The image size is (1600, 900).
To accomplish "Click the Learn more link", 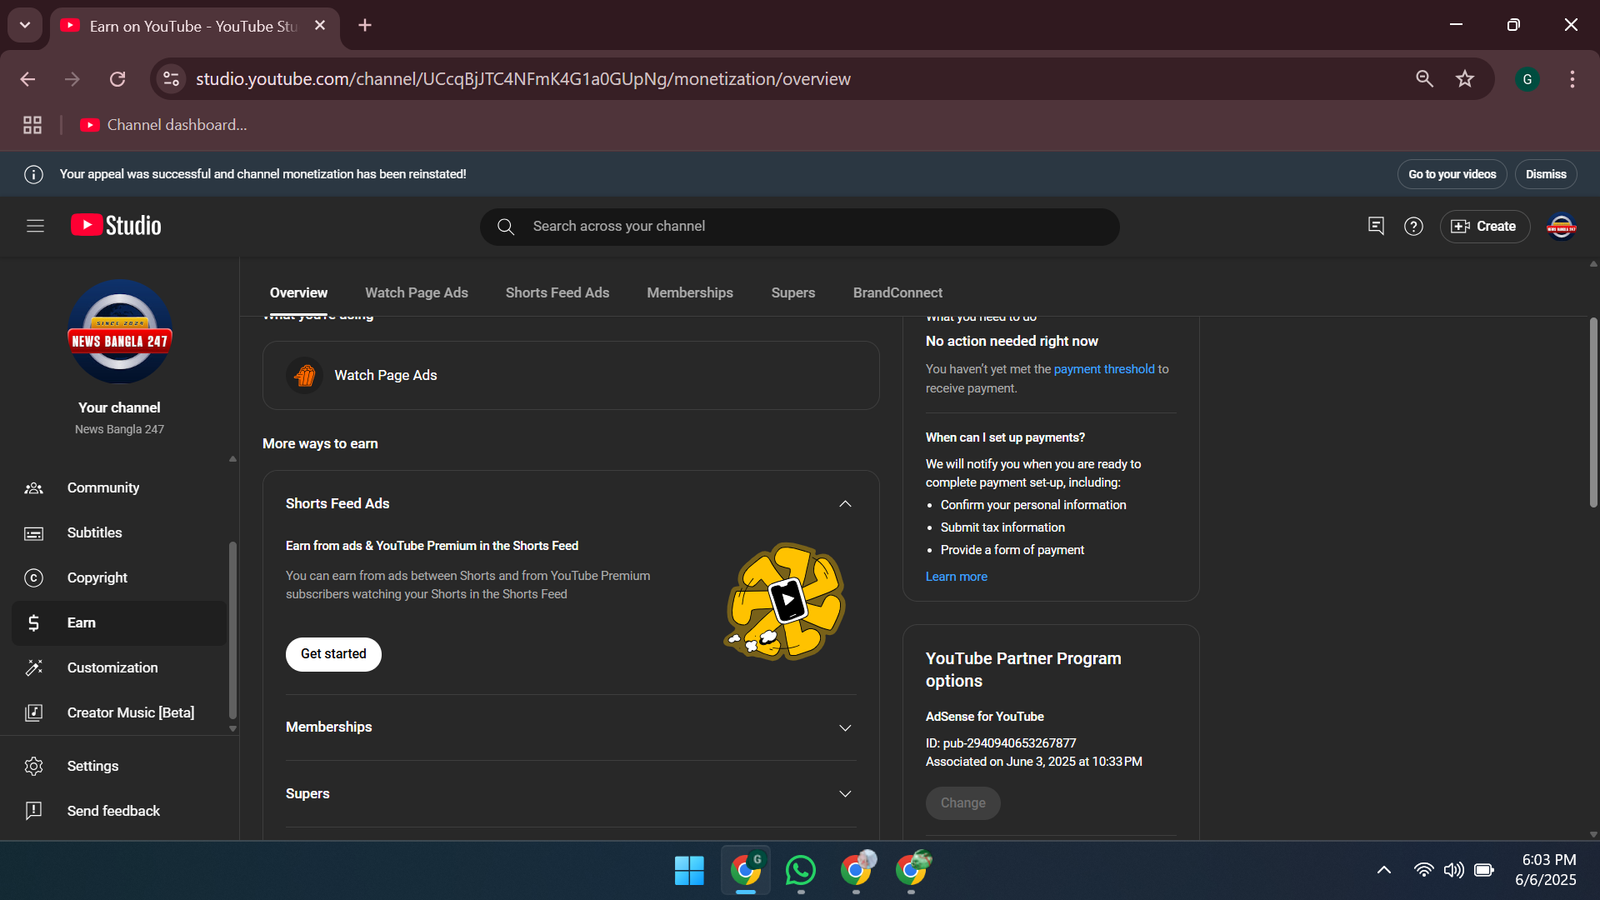I will coord(956,577).
